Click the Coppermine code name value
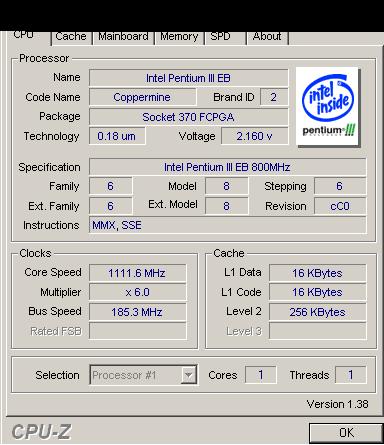Screen dimensions: 384x445 tap(142, 97)
